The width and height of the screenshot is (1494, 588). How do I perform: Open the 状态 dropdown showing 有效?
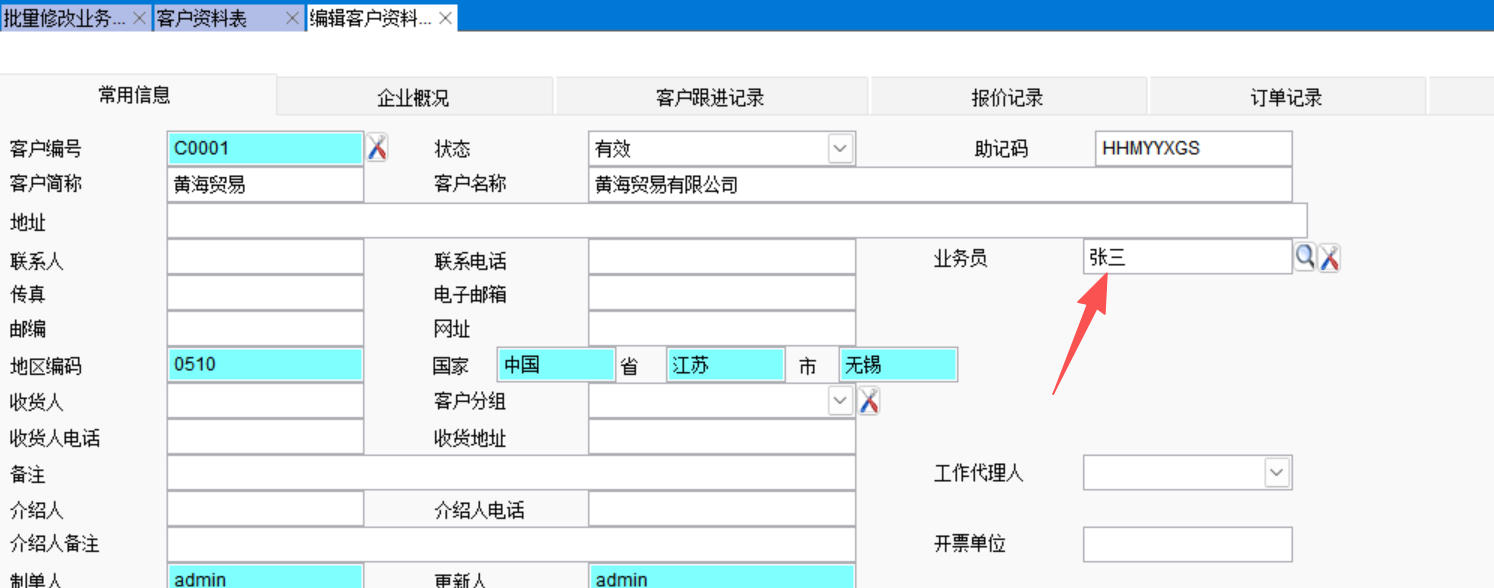pyautogui.click(x=840, y=149)
